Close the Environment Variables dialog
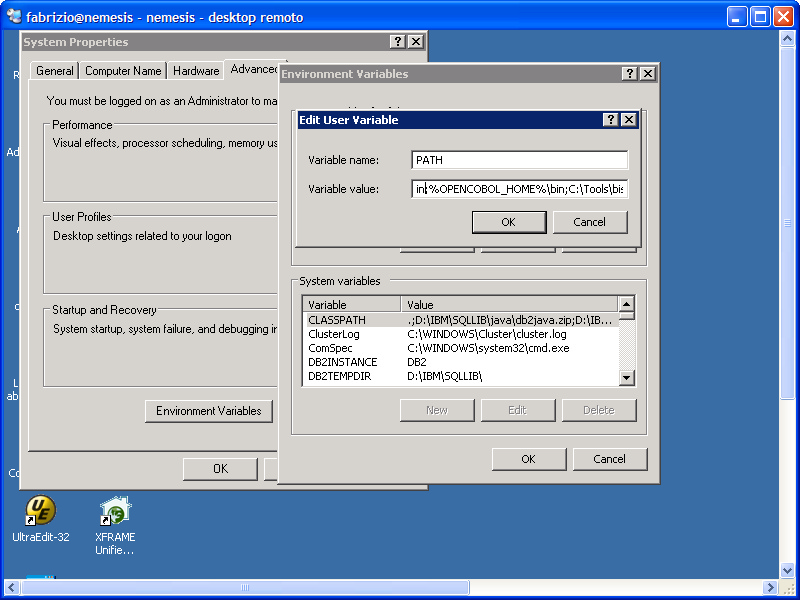This screenshot has height=600, width=800. click(648, 74)
